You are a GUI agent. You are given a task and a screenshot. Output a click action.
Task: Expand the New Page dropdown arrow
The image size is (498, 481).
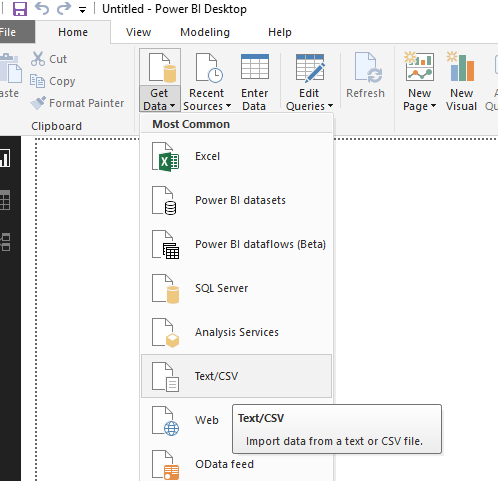433,106
